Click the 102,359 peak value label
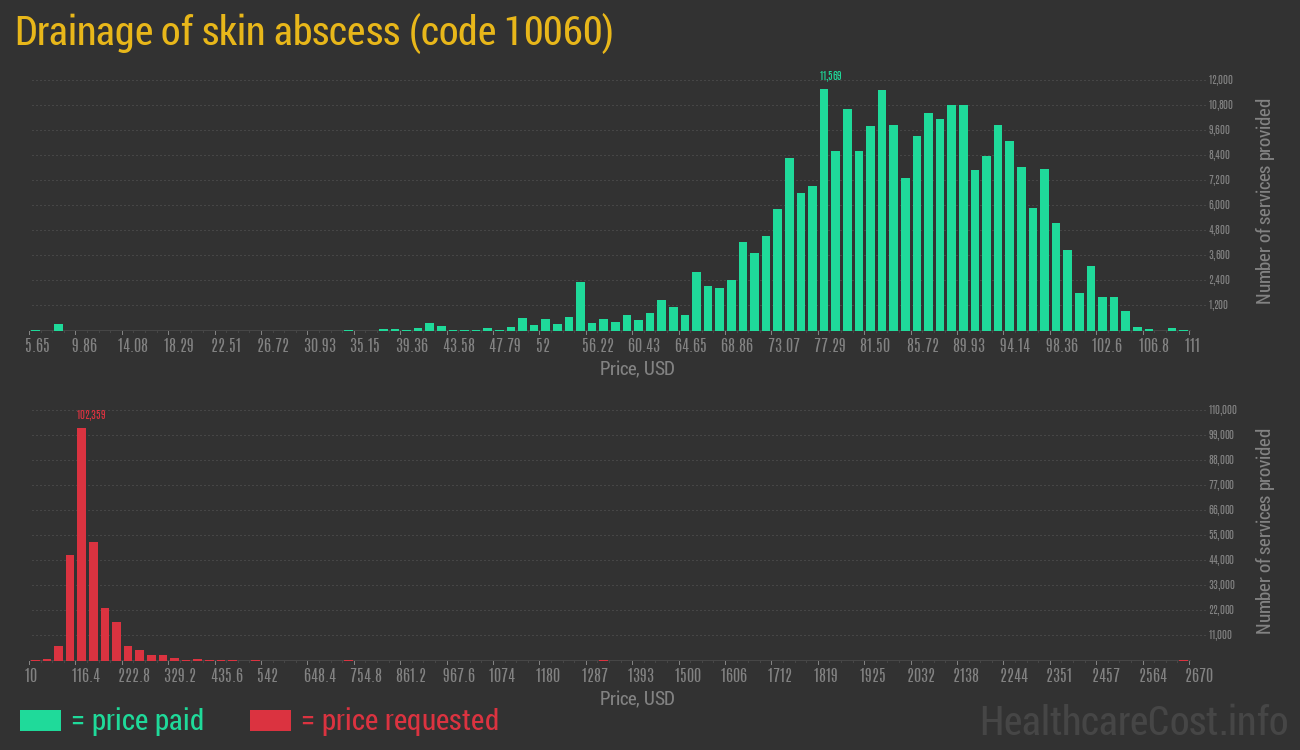The image size is (1300, 750). [x=90, y=414]
